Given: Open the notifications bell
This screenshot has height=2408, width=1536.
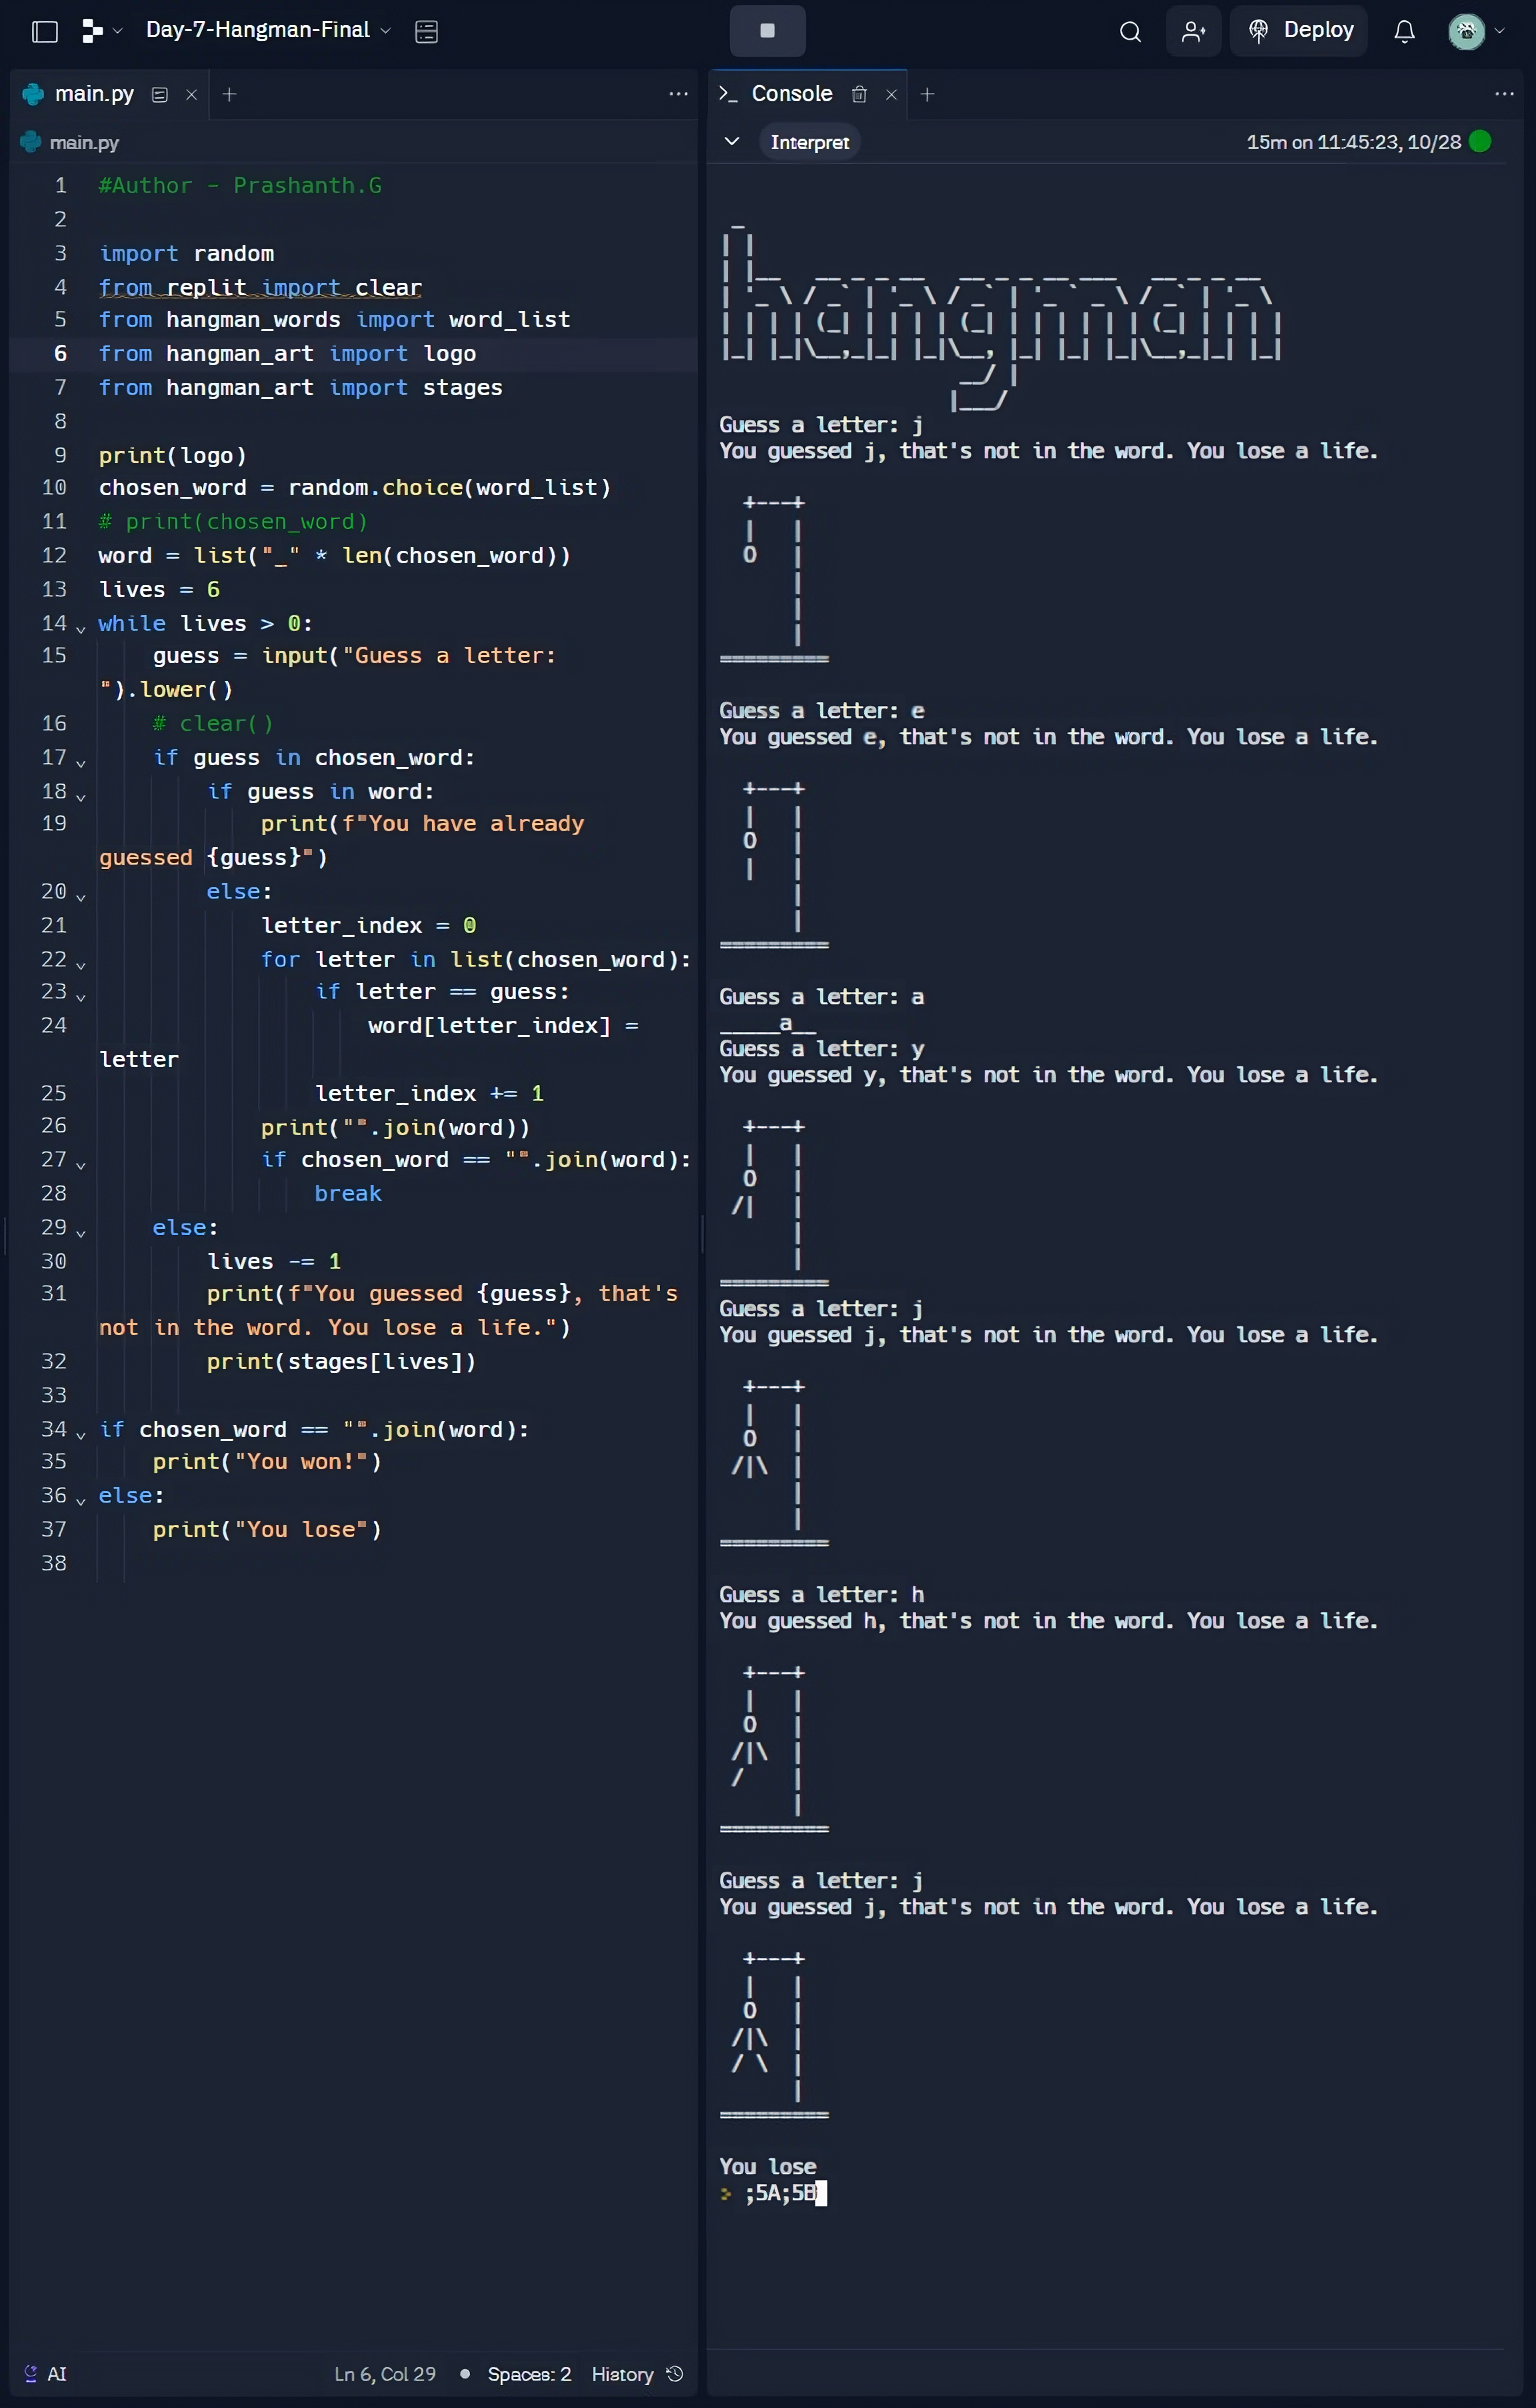Looking at the screenshot, I should (x=1404, y=31).
